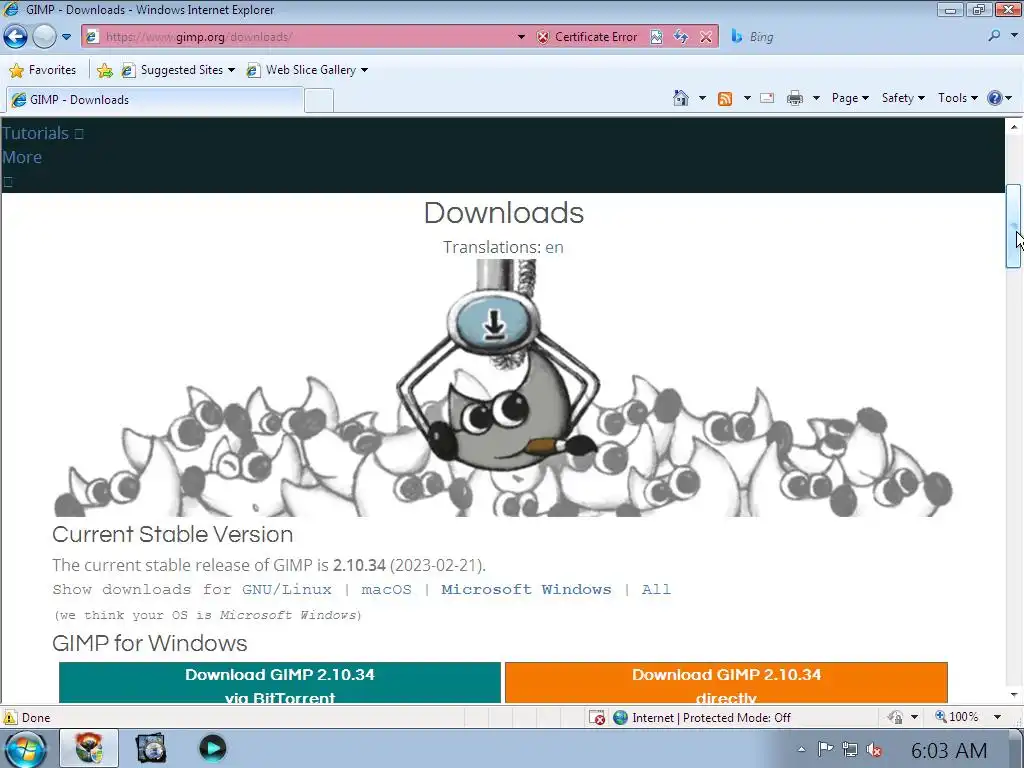The width and height of the screenshot is (1024, 768).
Task: Click the vertical scrollbar thumb
Action: [1013, 226]
